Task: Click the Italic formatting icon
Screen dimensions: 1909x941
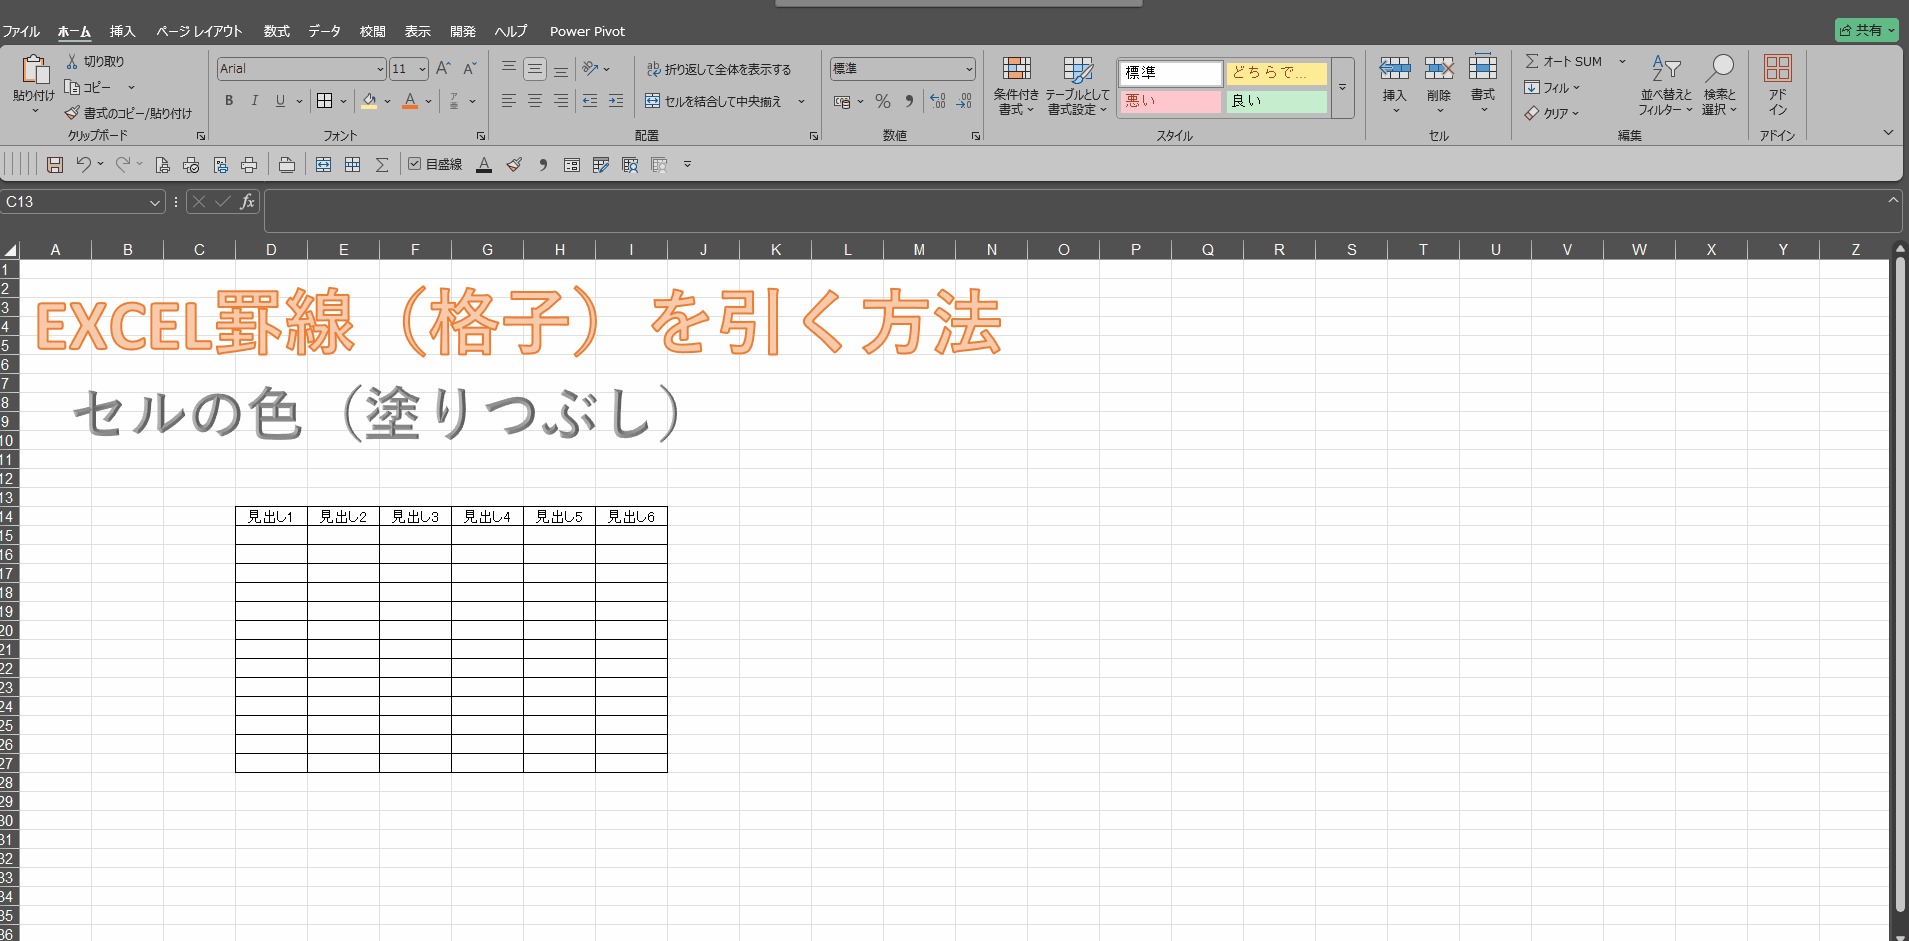Action: [x=254, y=101]
